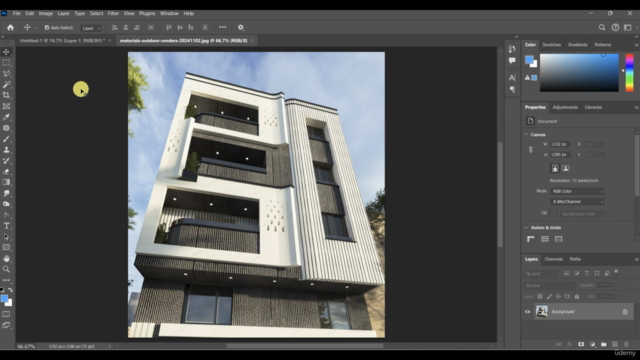
Task: Select the Move tool in toolbar
Action: [x=6, y=52]
